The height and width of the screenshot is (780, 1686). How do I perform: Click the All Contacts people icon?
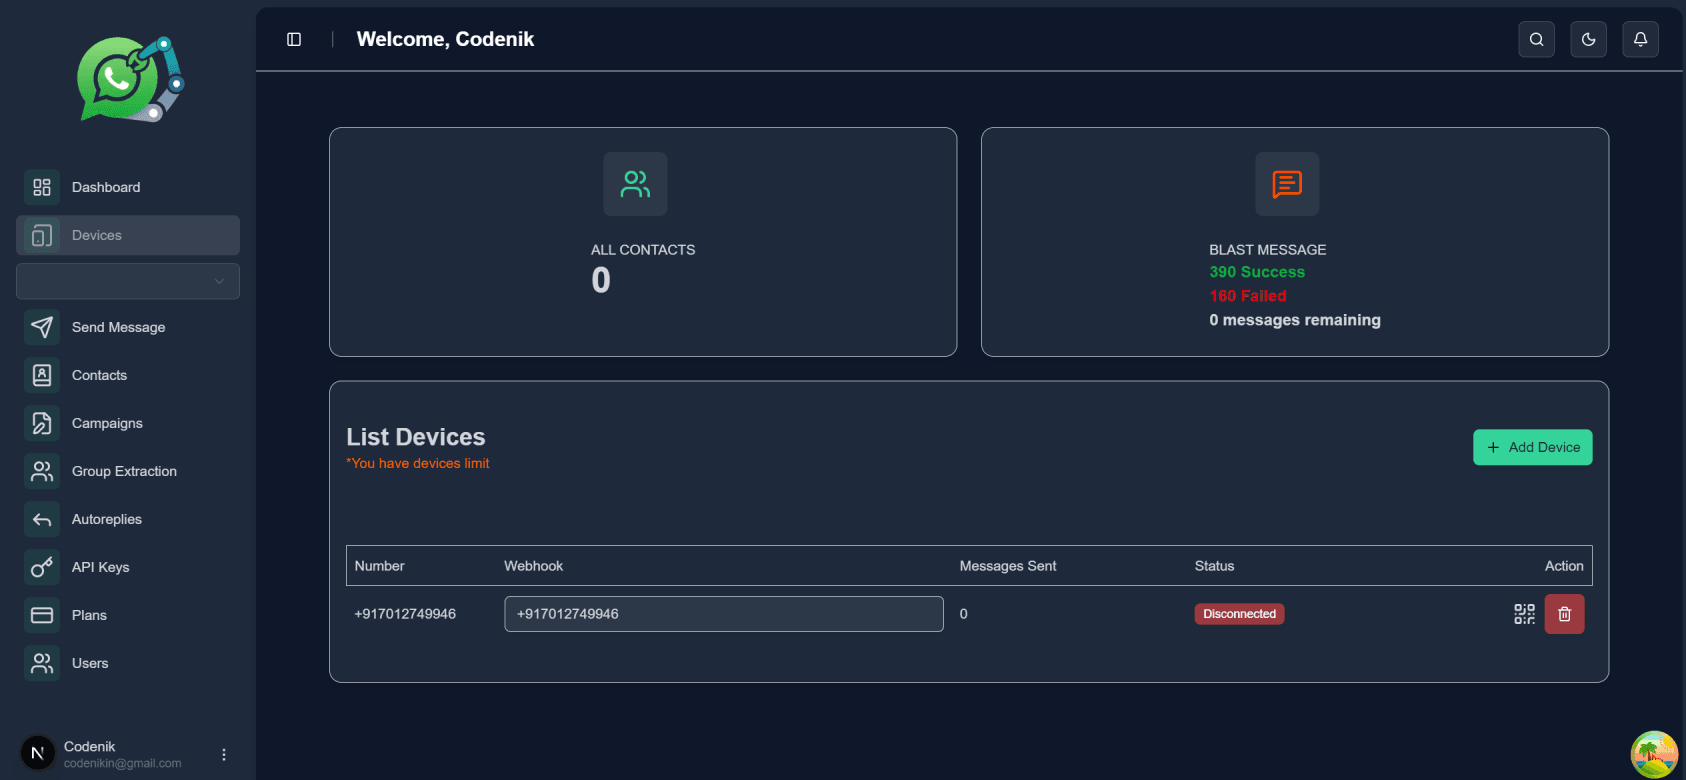635,184
